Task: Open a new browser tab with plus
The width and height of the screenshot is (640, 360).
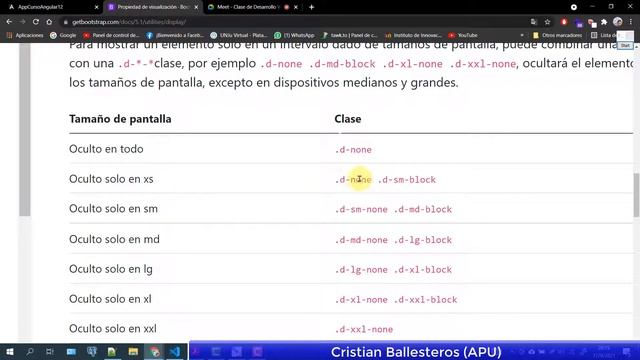Action: [x=311, y=7]
